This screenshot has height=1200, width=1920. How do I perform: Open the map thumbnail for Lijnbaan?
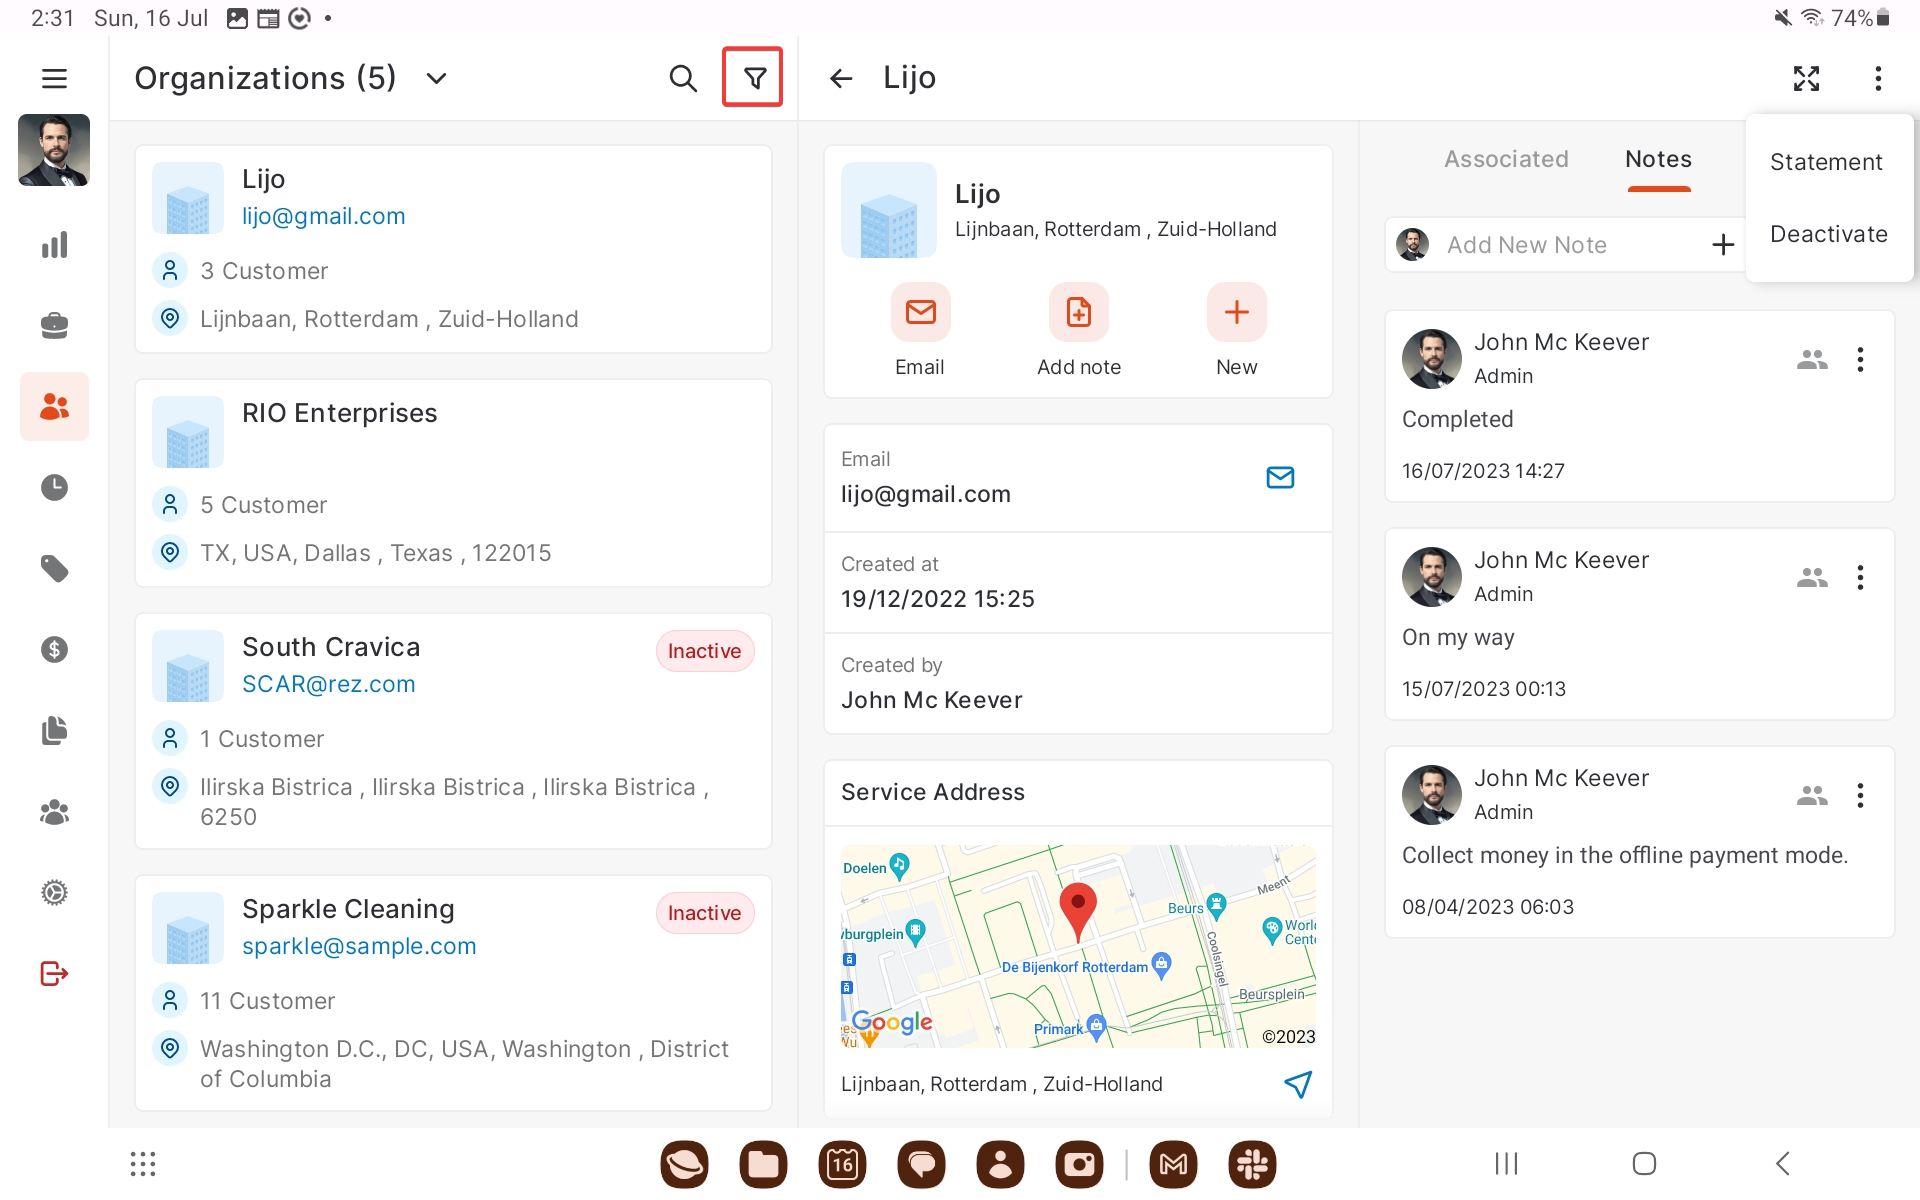[x=1078, y=946]
